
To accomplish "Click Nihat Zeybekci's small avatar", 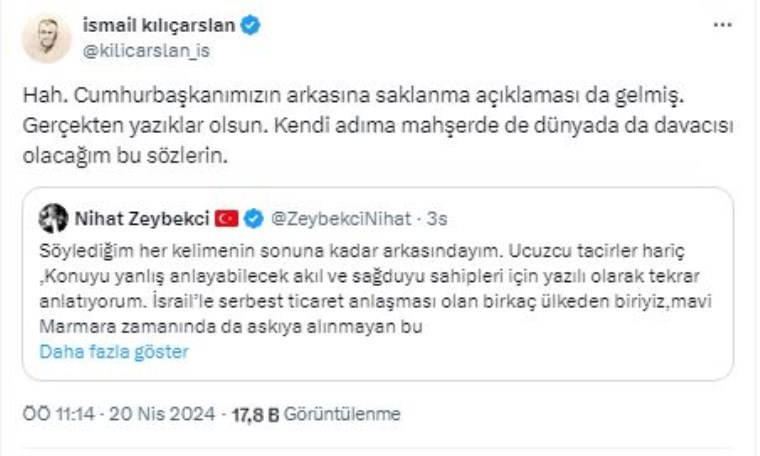I will 52,218.
